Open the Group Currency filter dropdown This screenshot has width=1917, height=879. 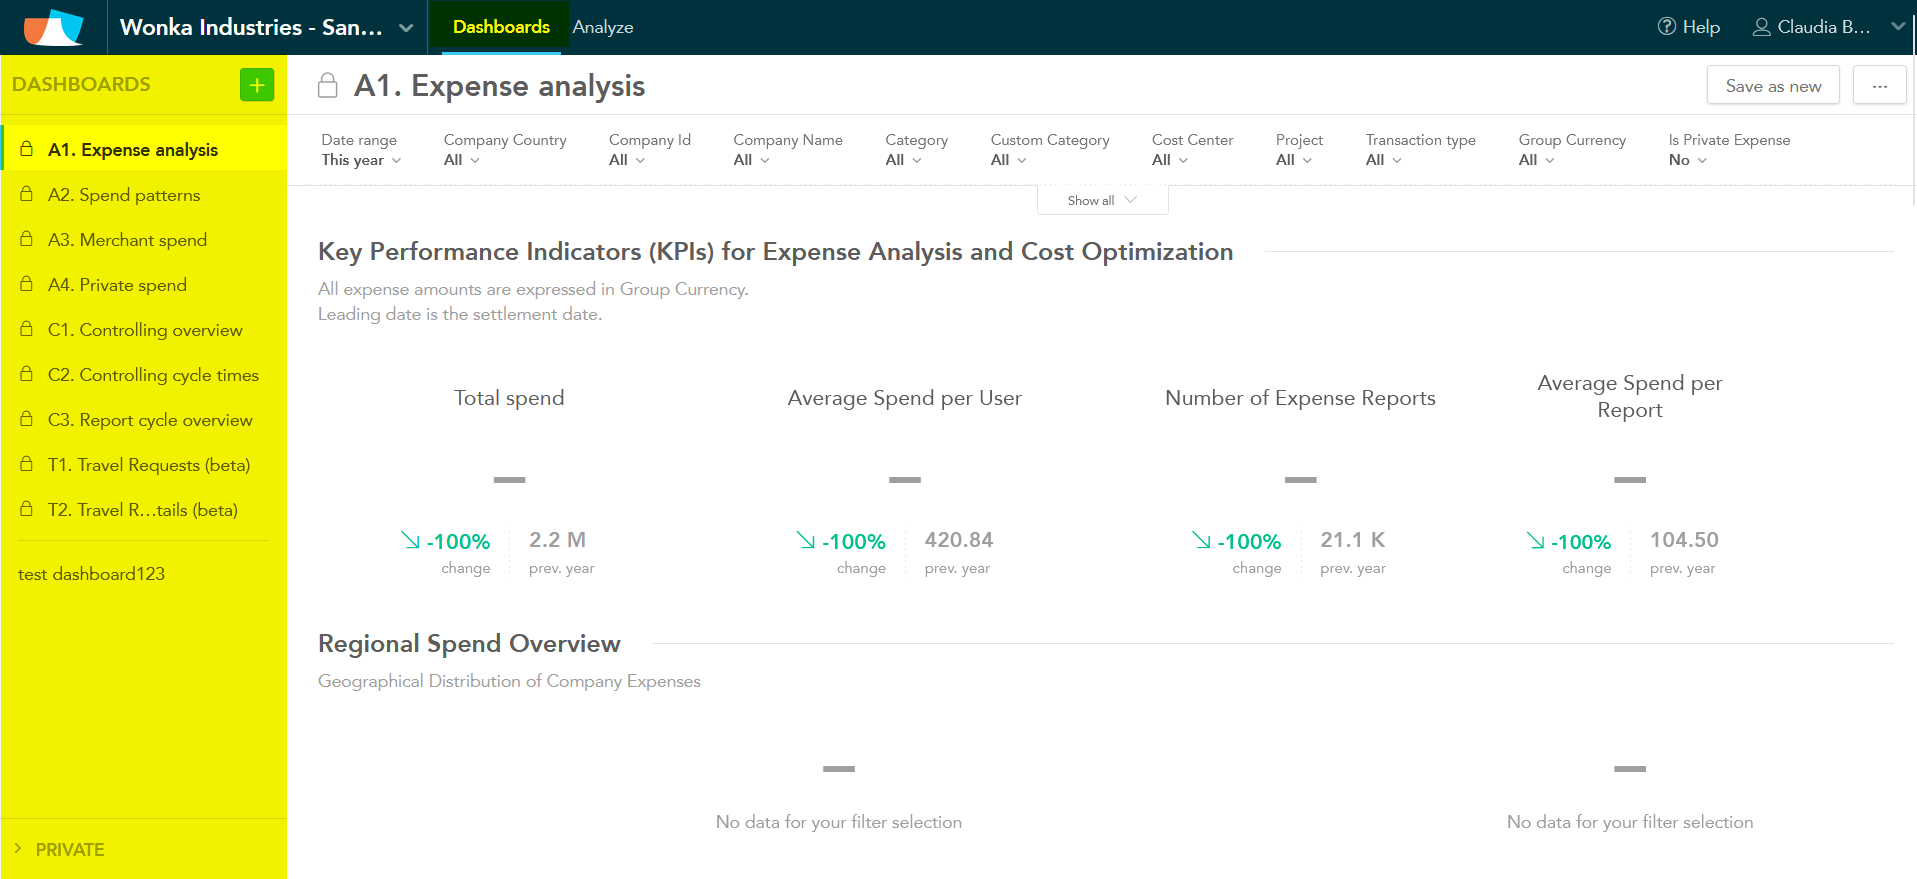1571,150
